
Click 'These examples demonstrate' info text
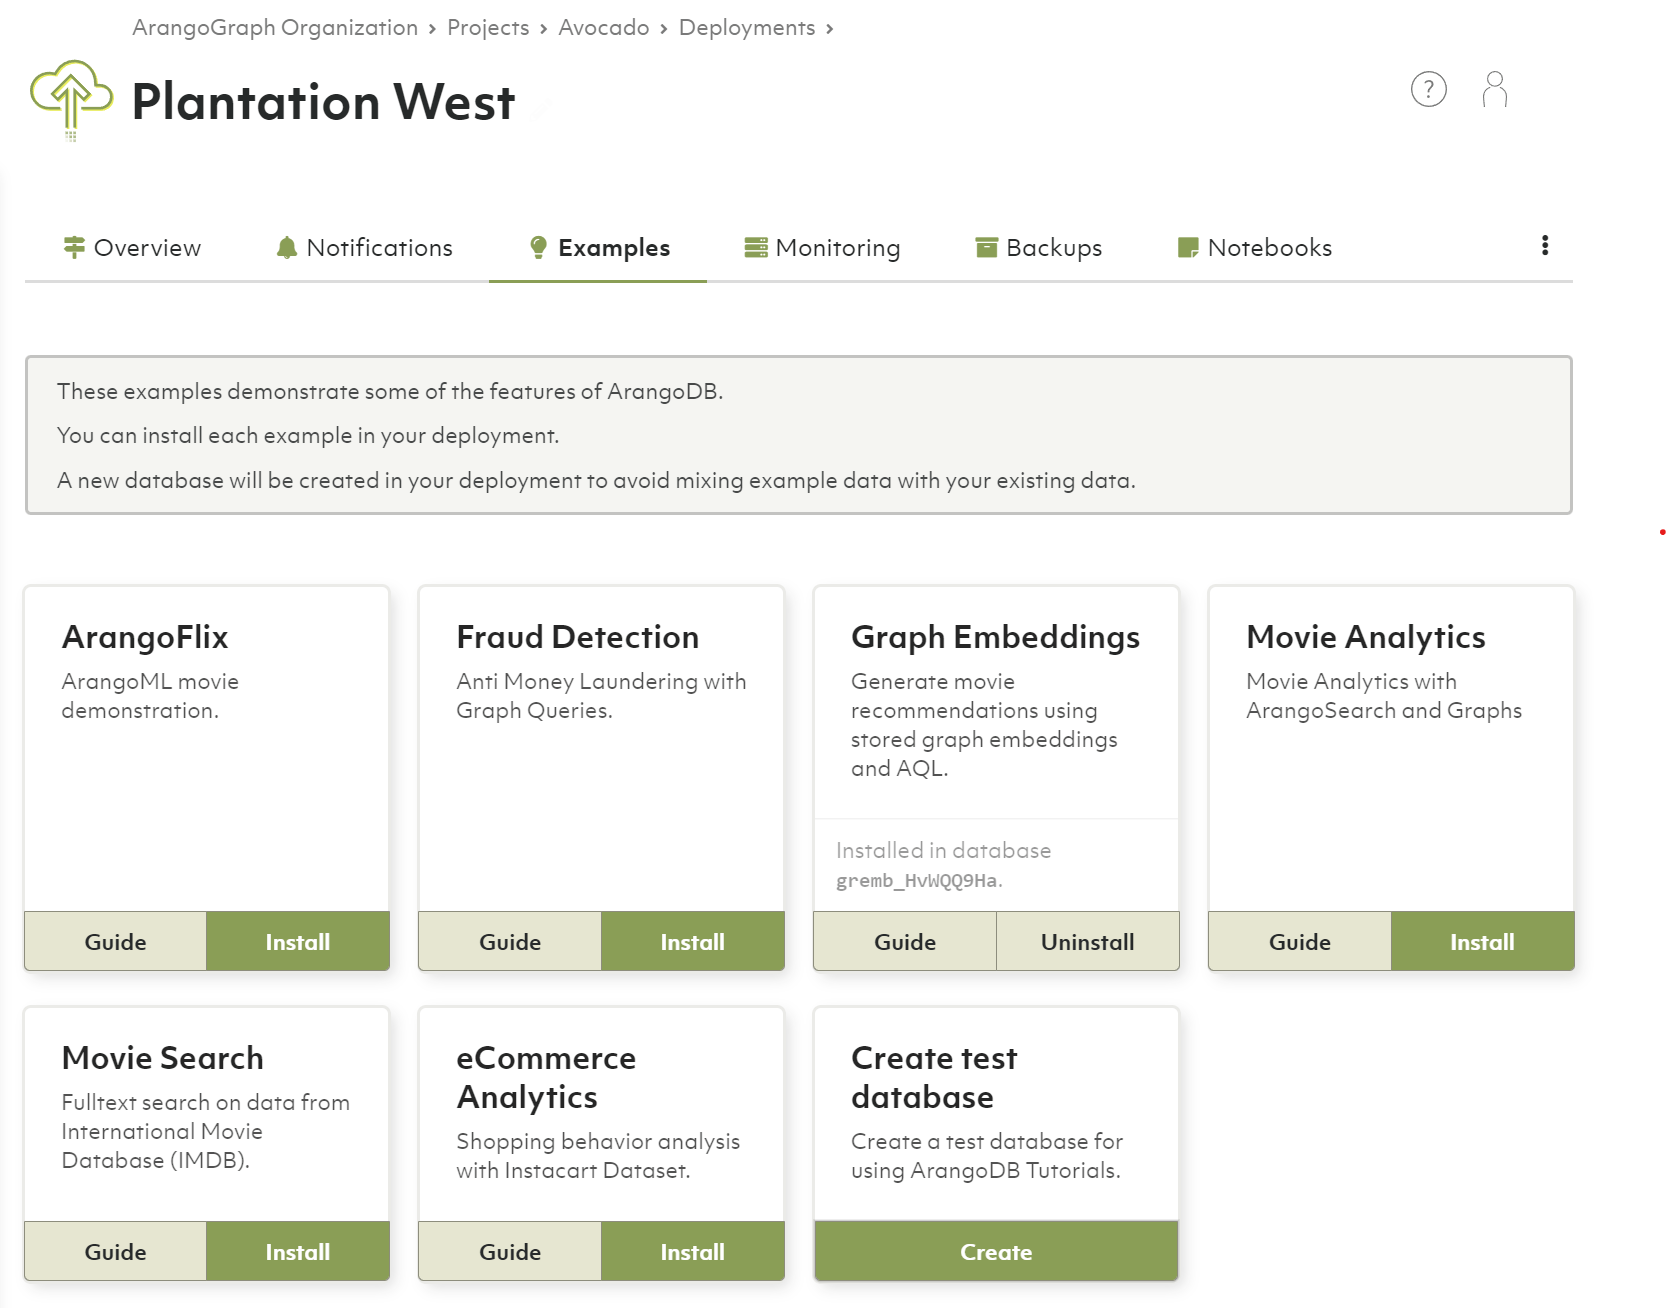390,391
